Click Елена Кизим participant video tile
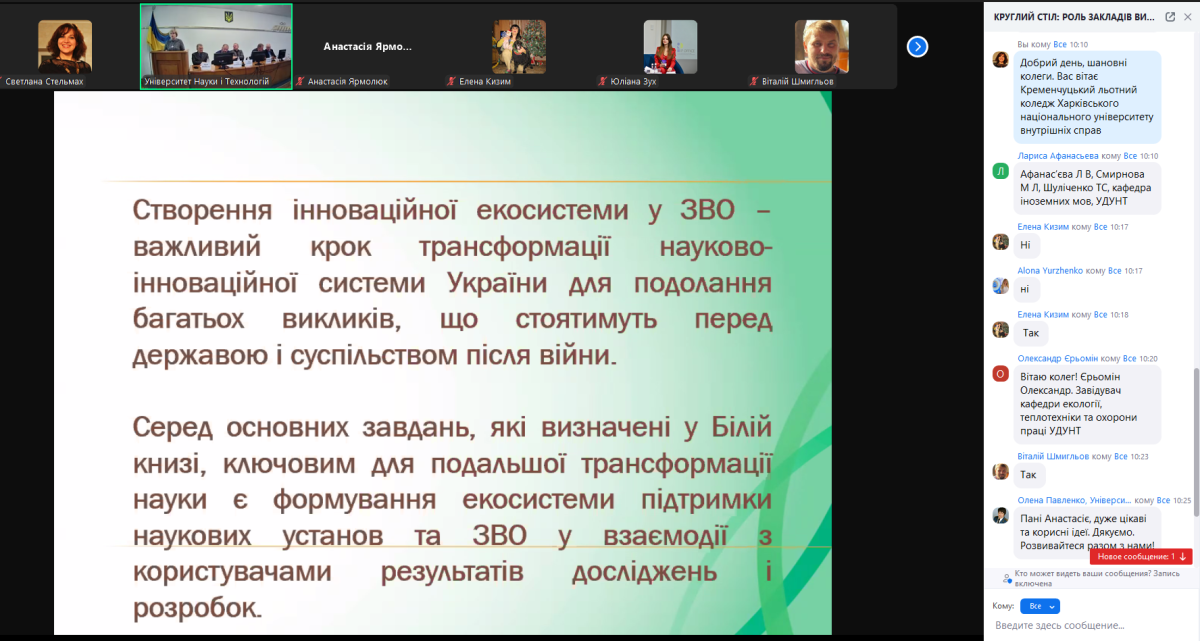The image size is (1200, 641). (x=518, y=46)
